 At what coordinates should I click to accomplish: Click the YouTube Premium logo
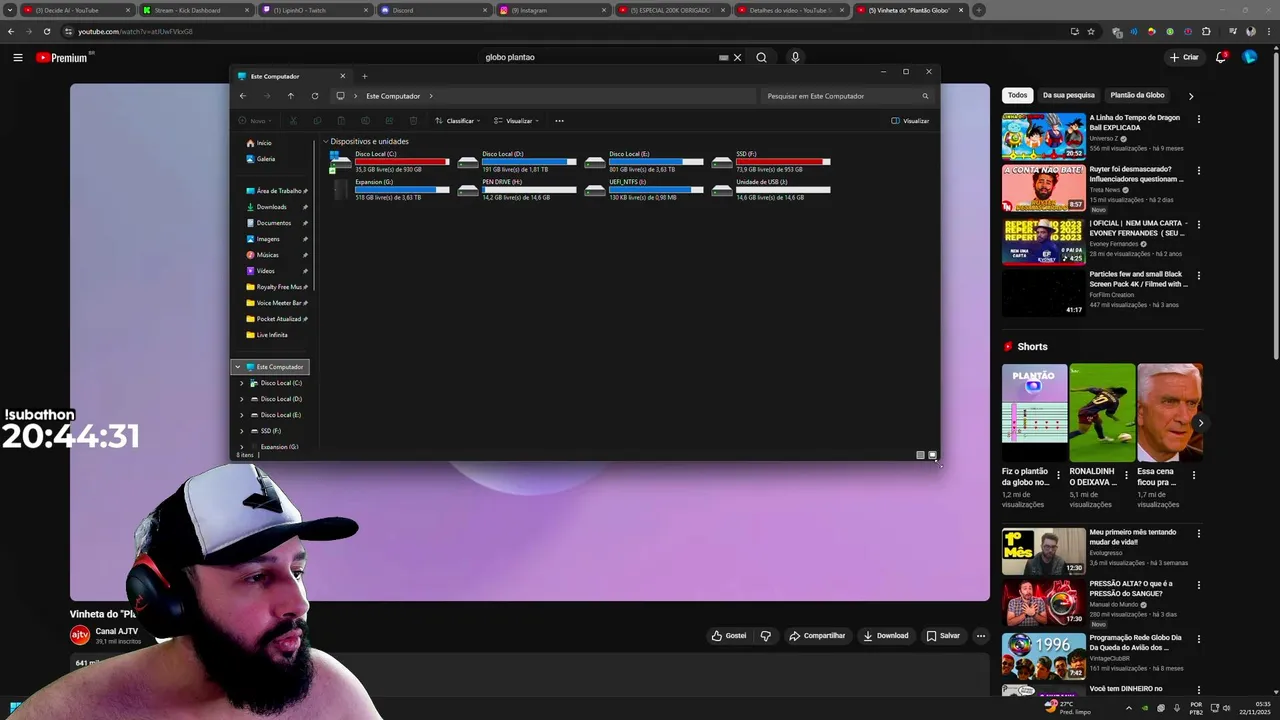(64, 57)
